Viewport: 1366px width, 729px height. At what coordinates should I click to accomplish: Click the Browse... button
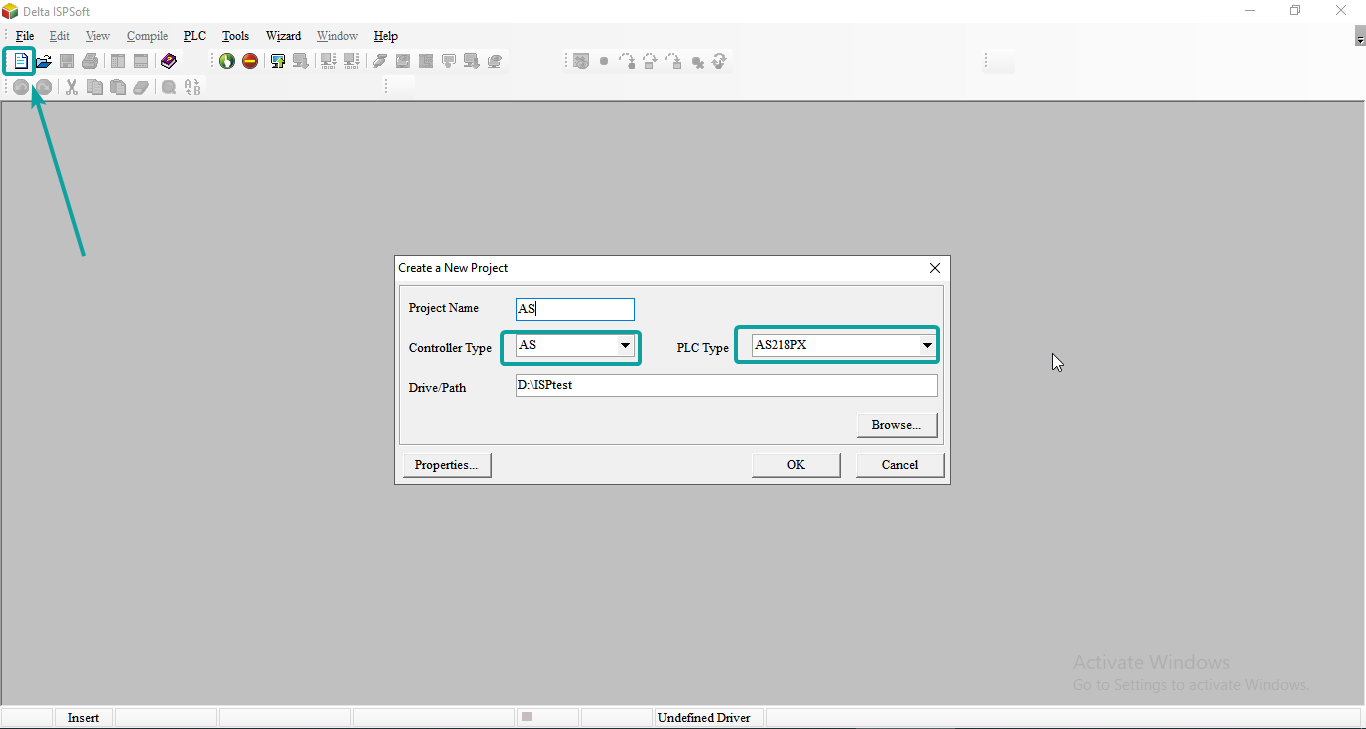pos(896,425)
